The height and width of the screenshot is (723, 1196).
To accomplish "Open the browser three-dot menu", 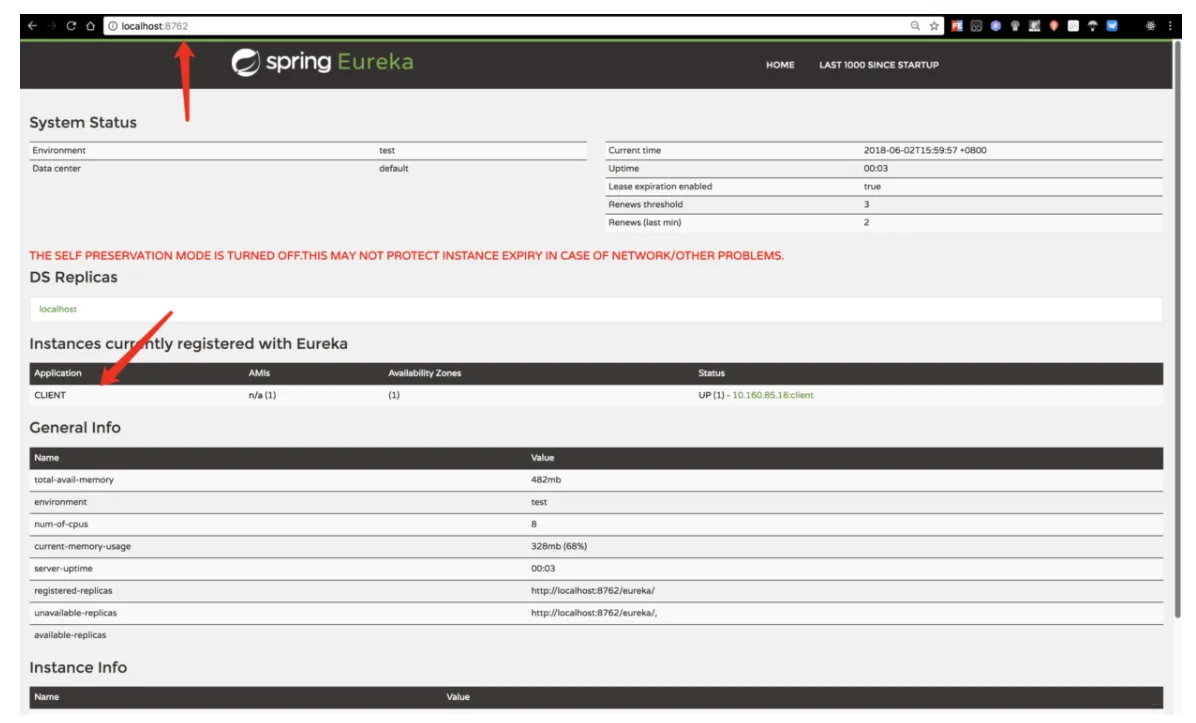I will coord(1170,26).
